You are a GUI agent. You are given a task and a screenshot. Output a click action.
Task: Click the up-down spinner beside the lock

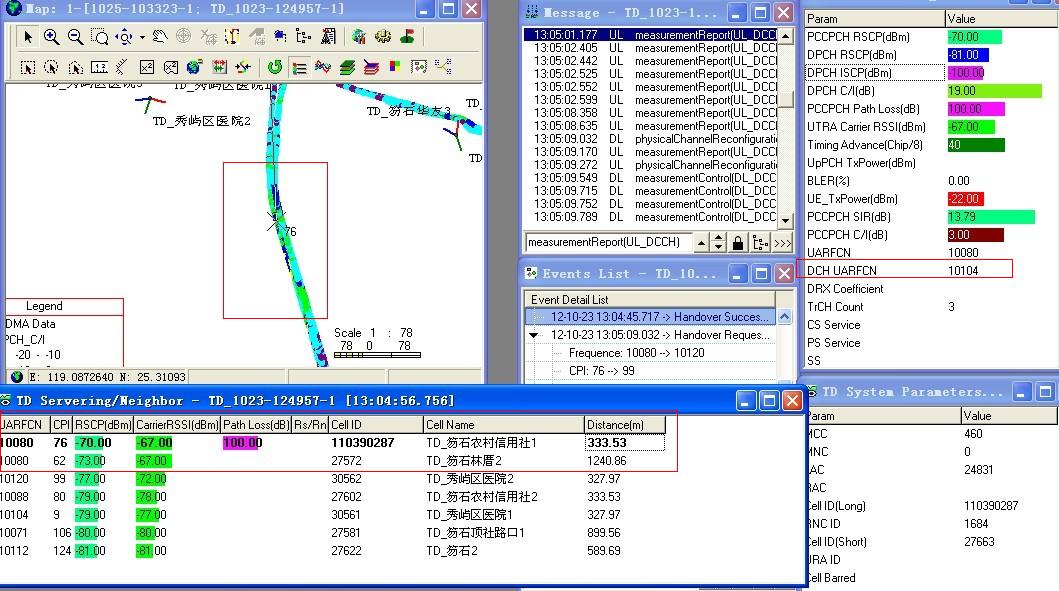click(719, 242)
